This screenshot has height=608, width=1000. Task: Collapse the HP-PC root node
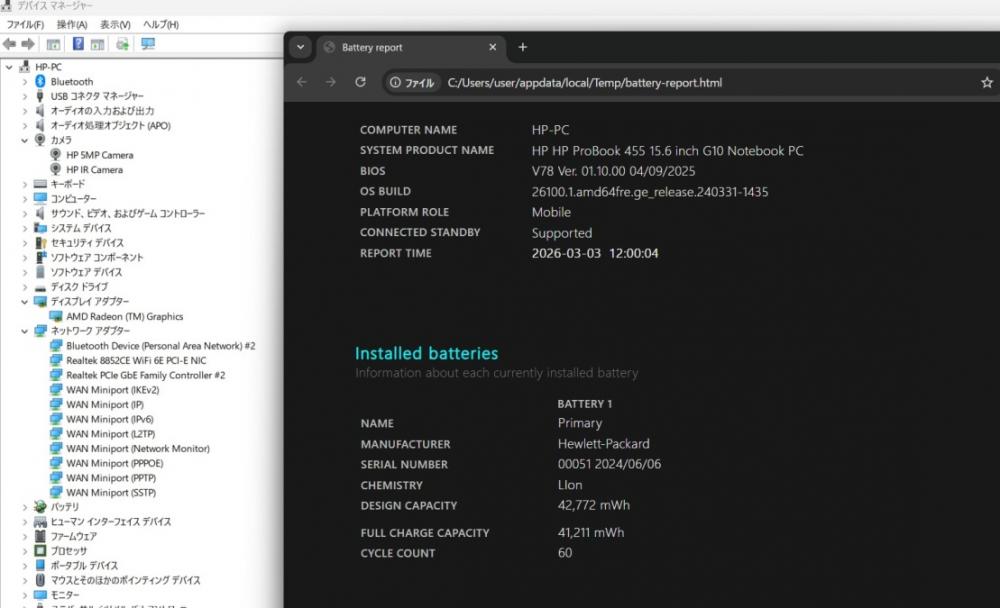coord(9,66)
